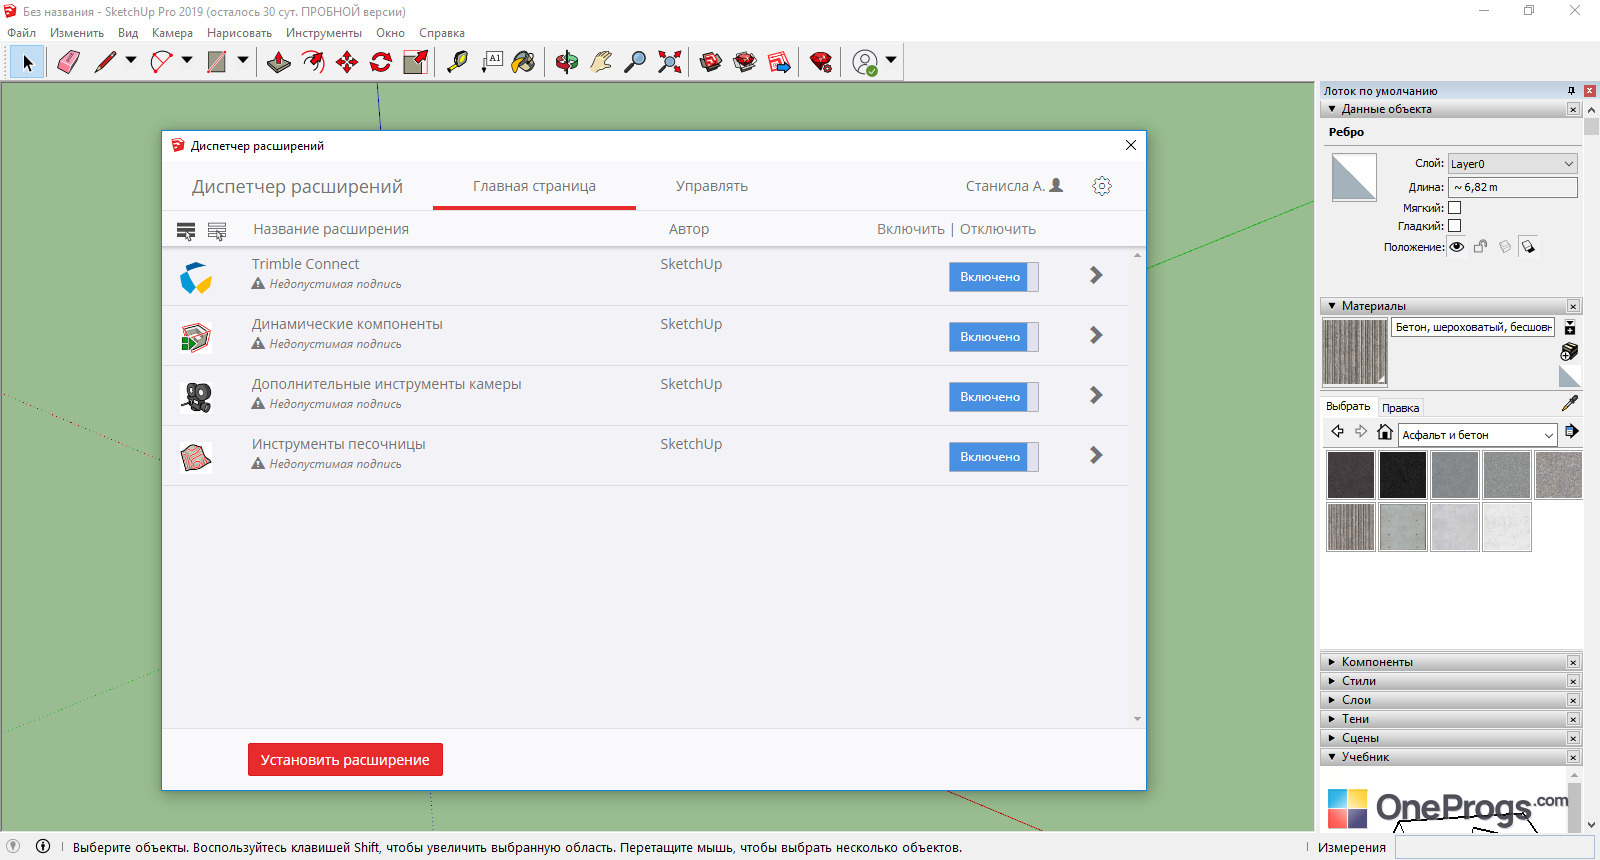This screenshot has width=1600, height=860.
Task: Open the materials Details arrow menu
Action: [1572, 432]
